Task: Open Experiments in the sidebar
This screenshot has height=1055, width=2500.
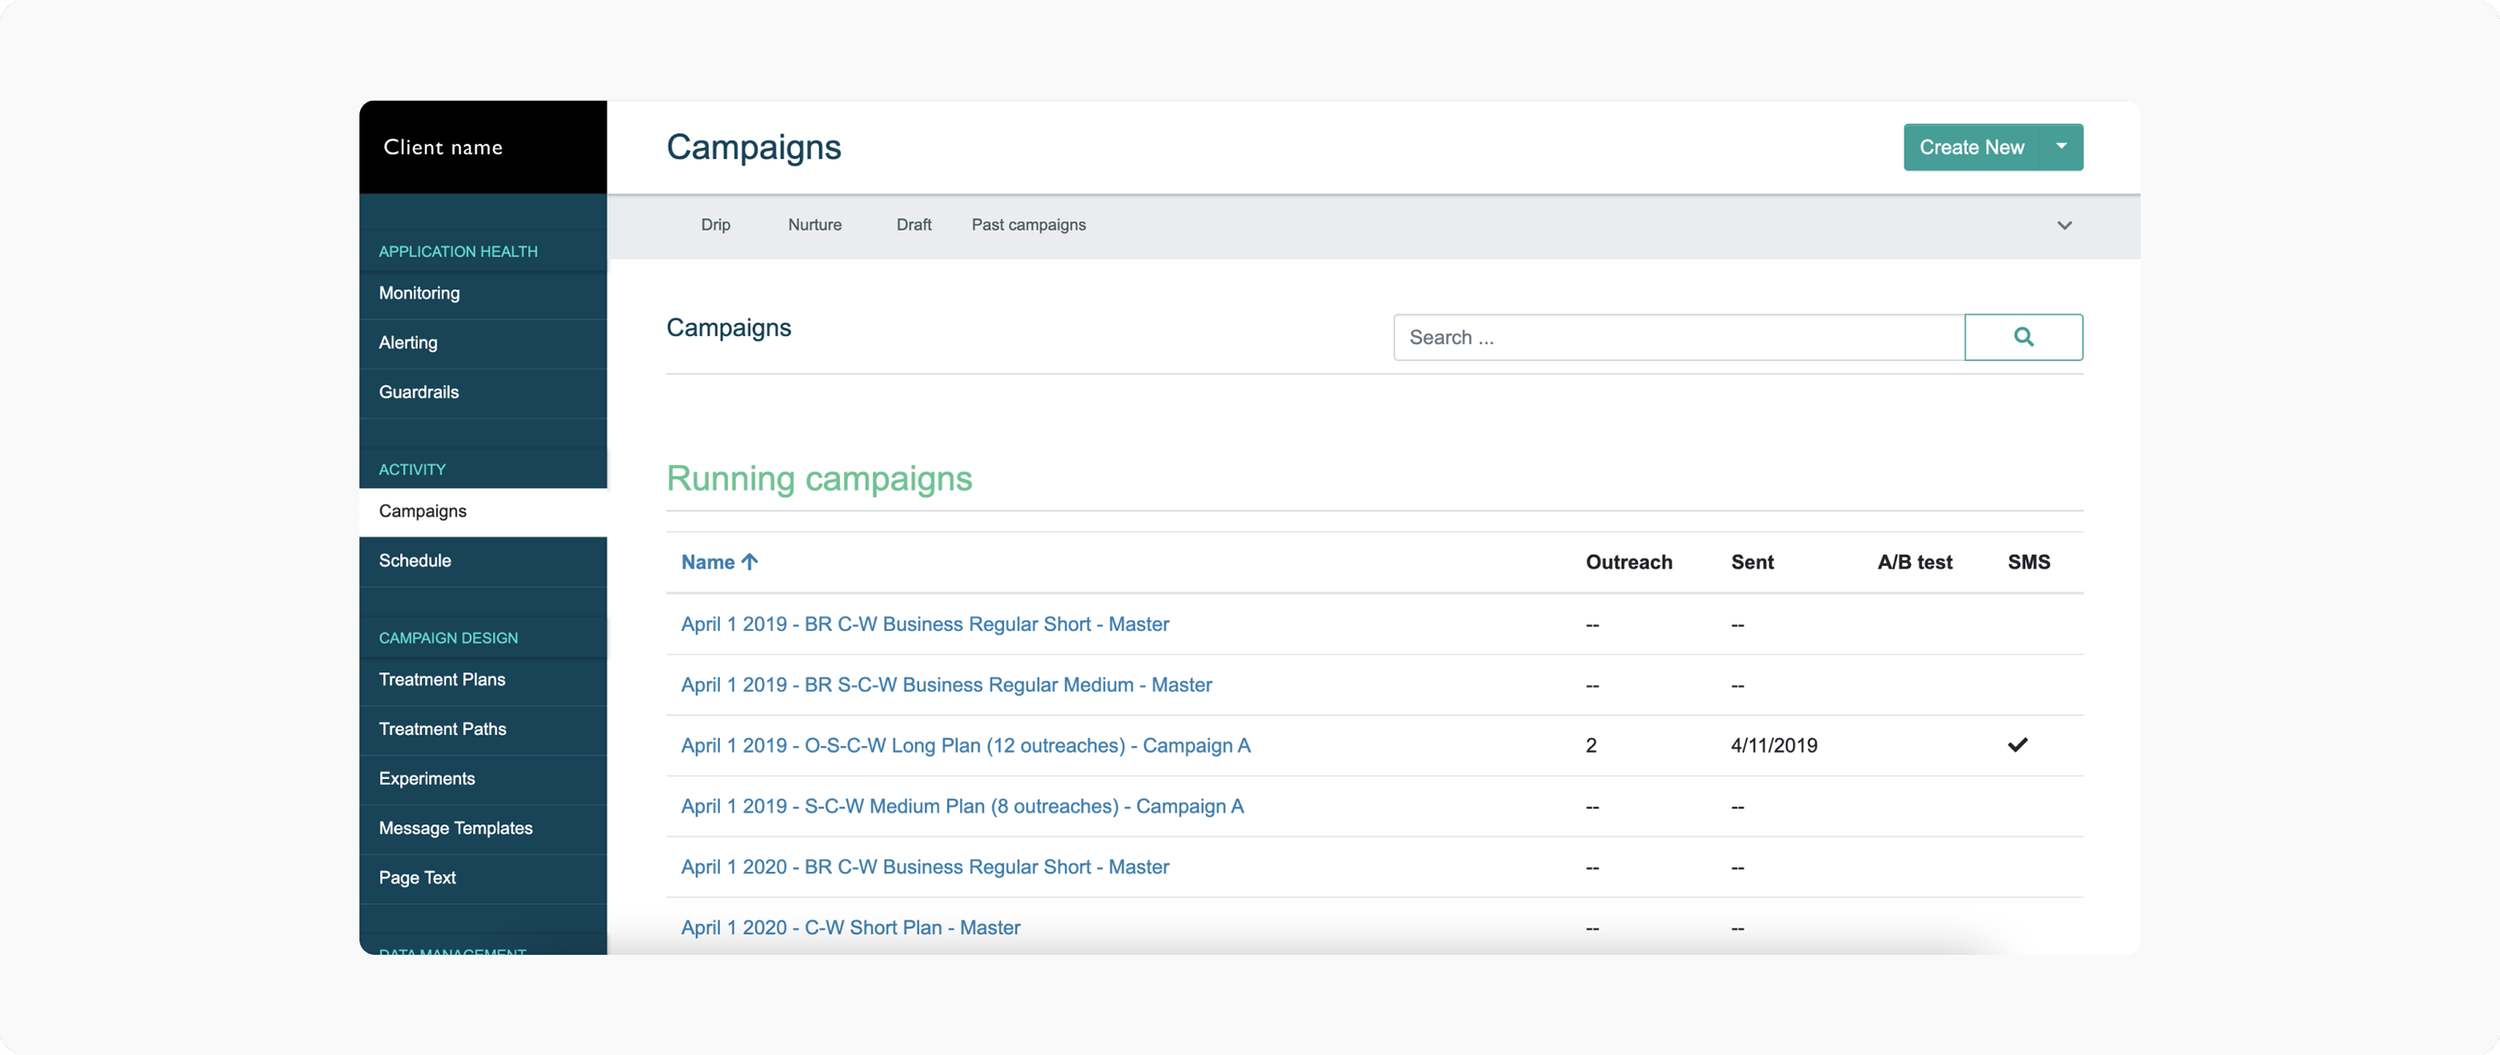Action: click(483, 779)
